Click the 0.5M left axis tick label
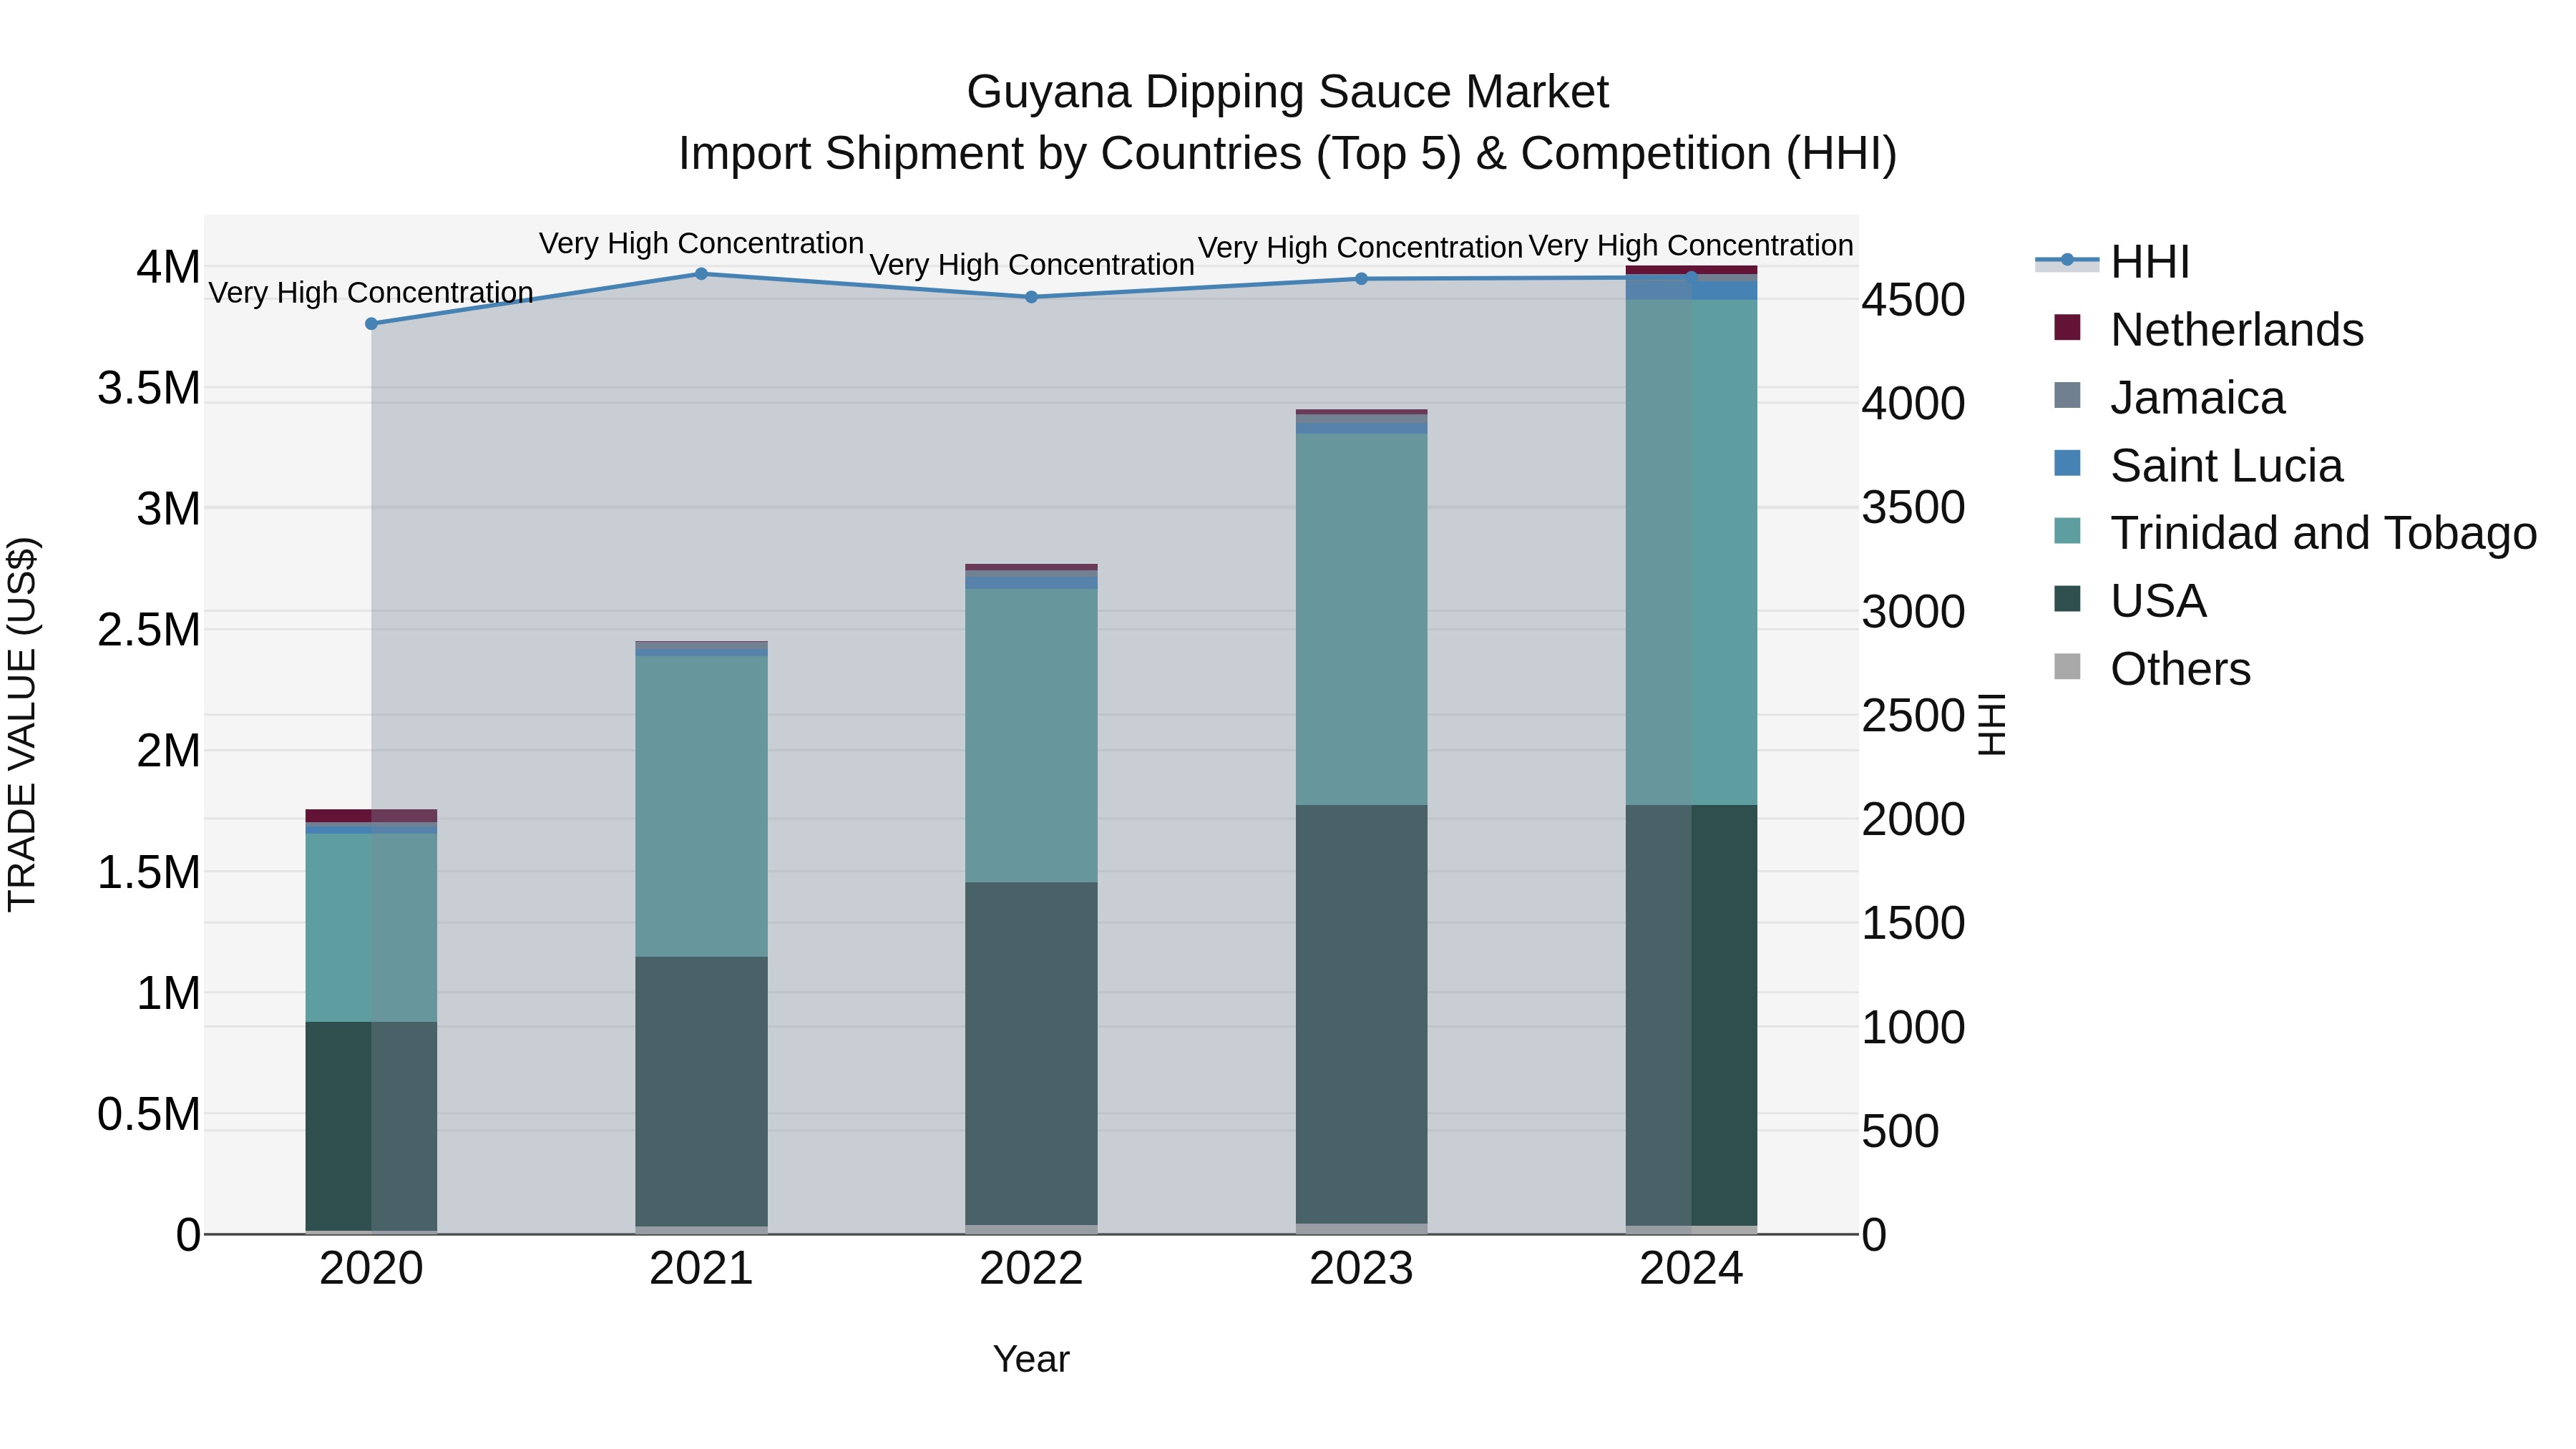The height and width of the screenshot is (1449, 2576). (x=149, y=1114)
